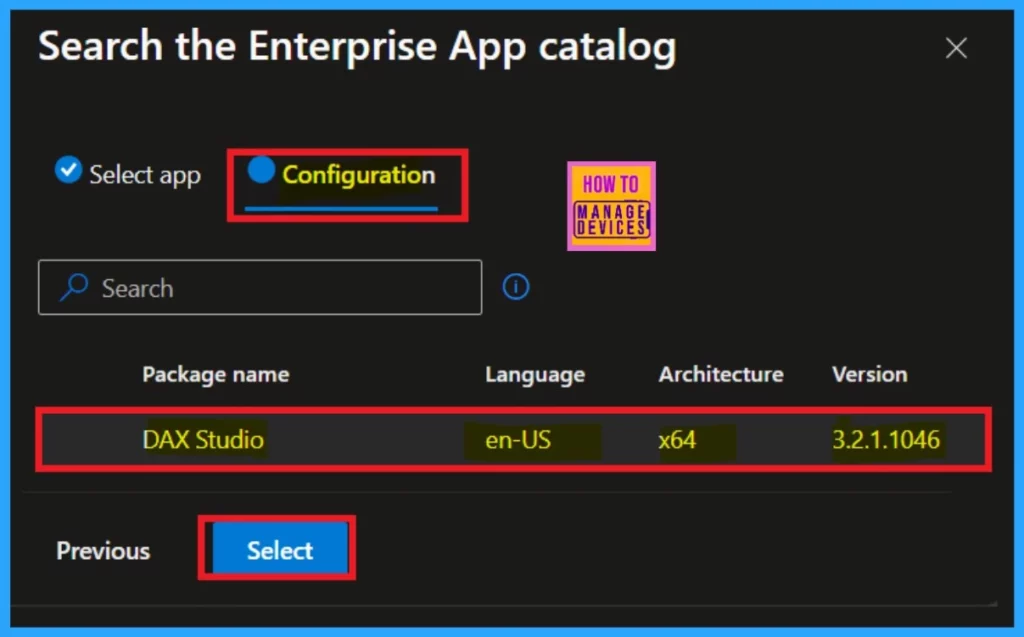Screen dimensions: 1024x637
Task: Confirm with the Select button
Action: [x=280, y=549]
